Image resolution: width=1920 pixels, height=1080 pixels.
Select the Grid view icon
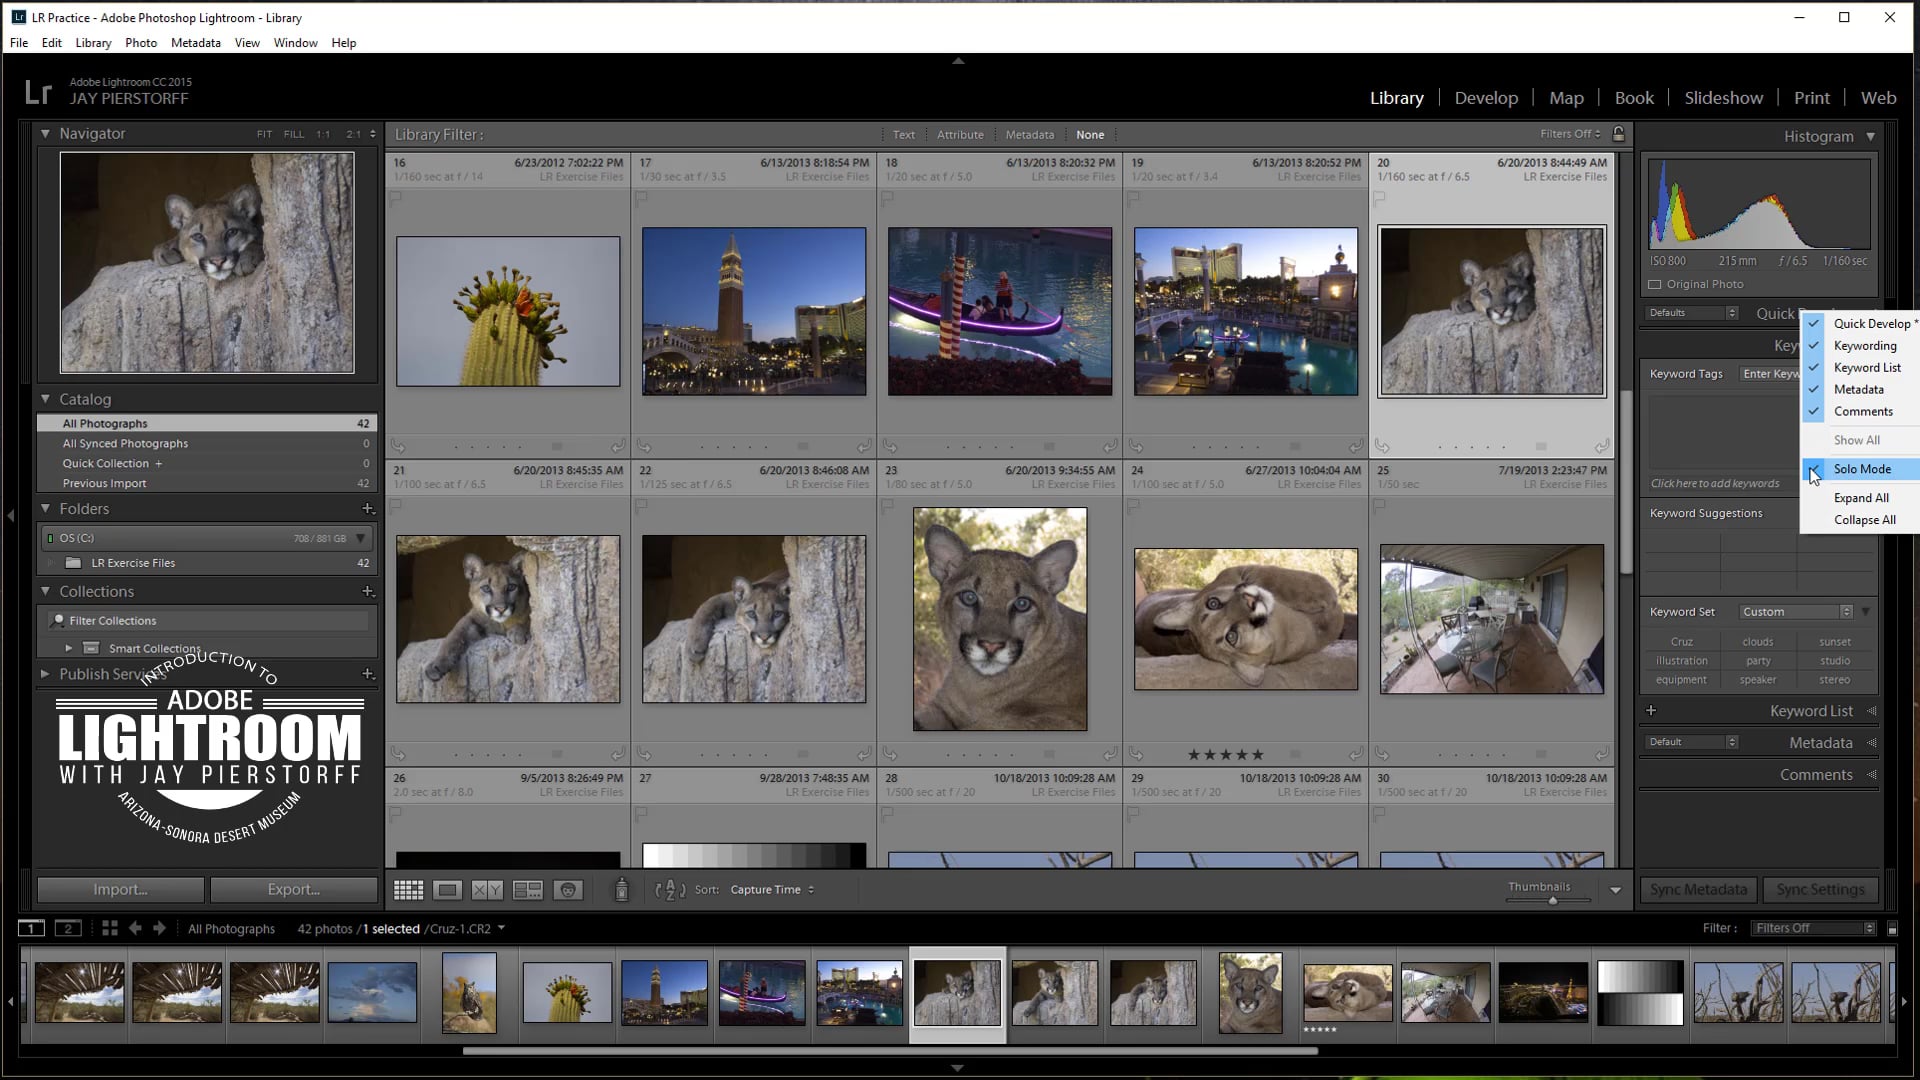(x=408, y=889)
